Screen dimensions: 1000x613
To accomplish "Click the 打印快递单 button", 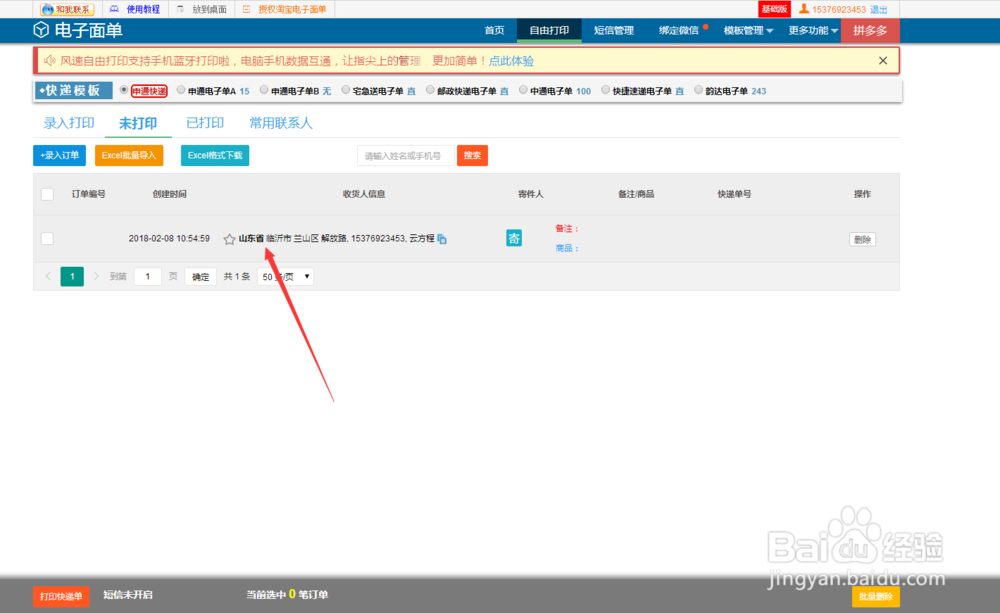I will click(x=61, y=596).
